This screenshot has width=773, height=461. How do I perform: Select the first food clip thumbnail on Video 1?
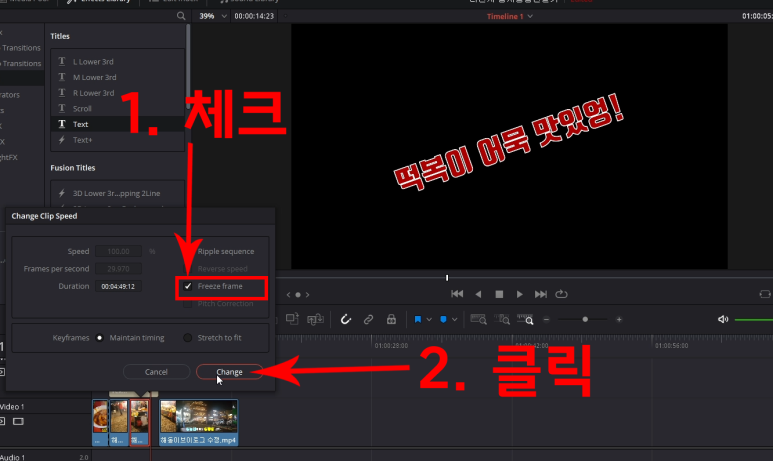(100, 423)
